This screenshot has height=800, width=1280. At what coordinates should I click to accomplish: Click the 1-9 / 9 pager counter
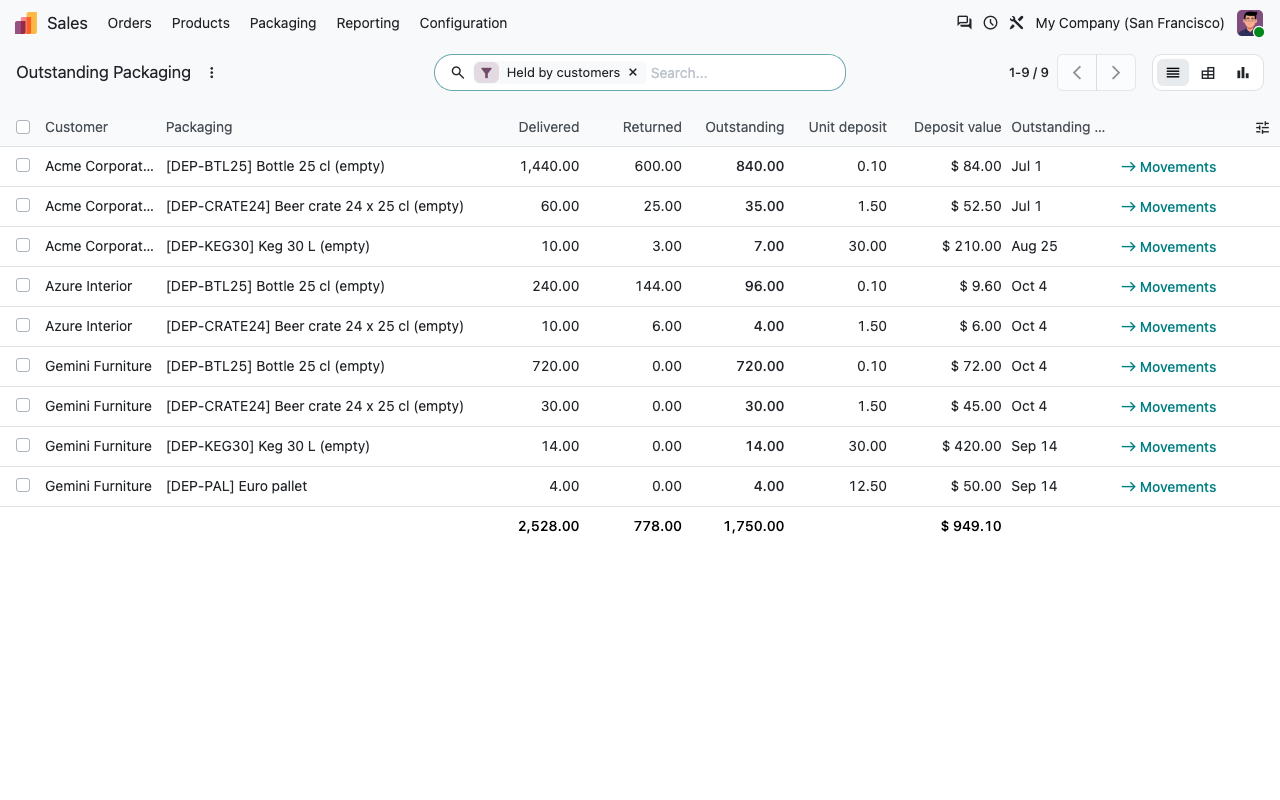click(x=1029, y=72)
